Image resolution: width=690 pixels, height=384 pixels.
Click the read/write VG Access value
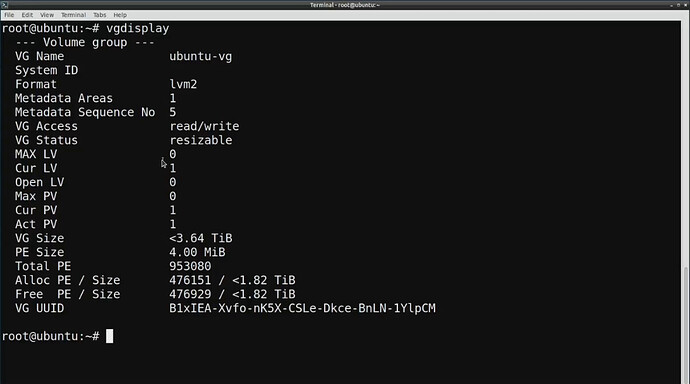click(x=204, y=126)
